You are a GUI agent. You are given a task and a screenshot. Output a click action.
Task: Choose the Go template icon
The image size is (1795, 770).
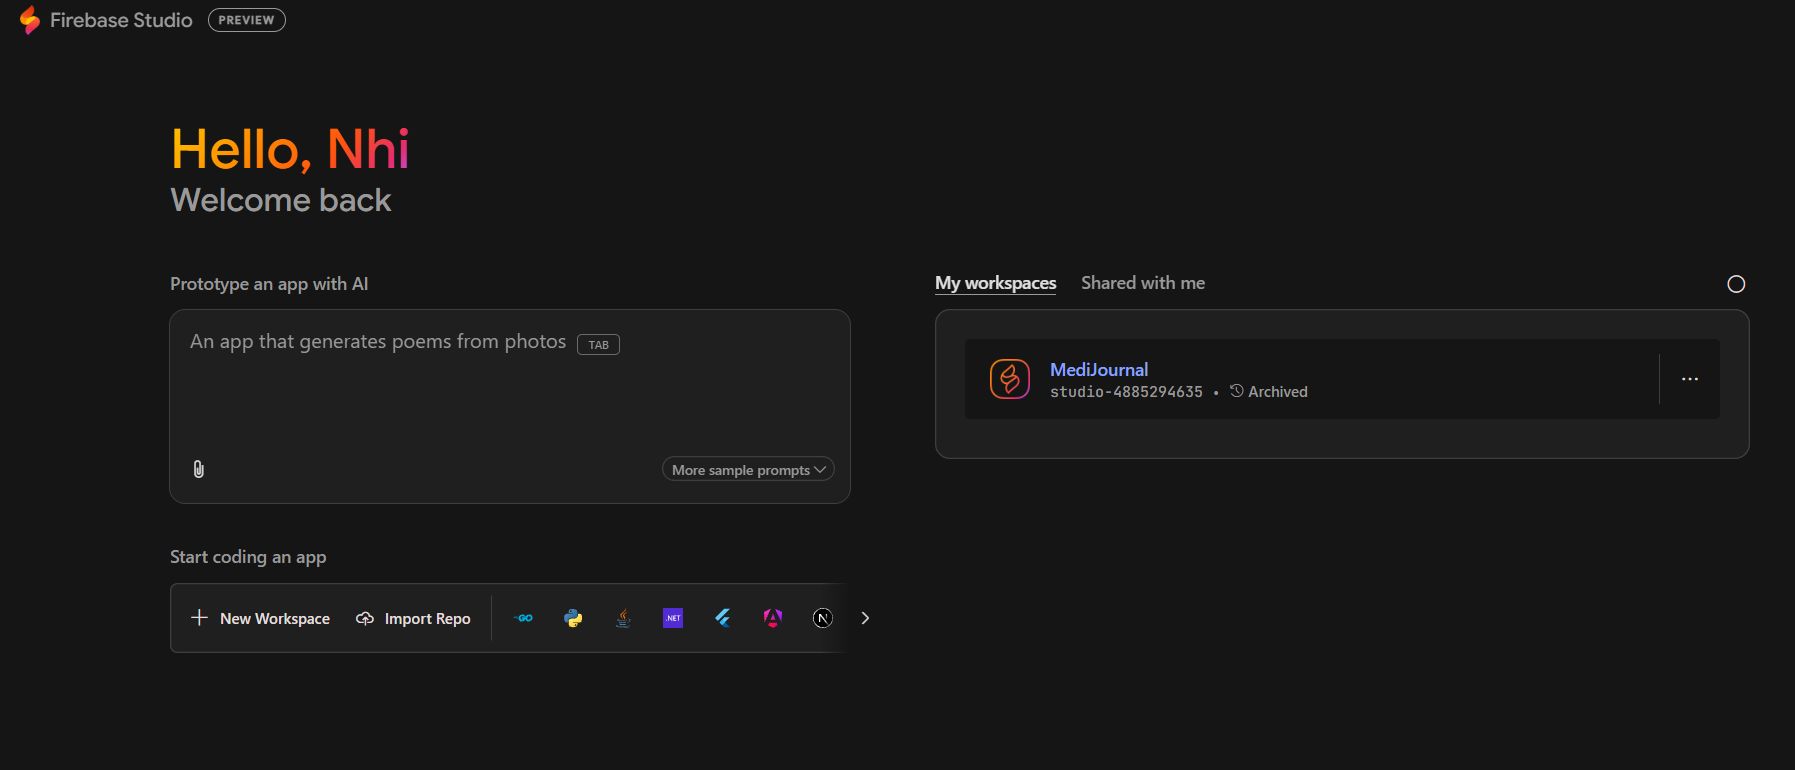pos(523,618)
